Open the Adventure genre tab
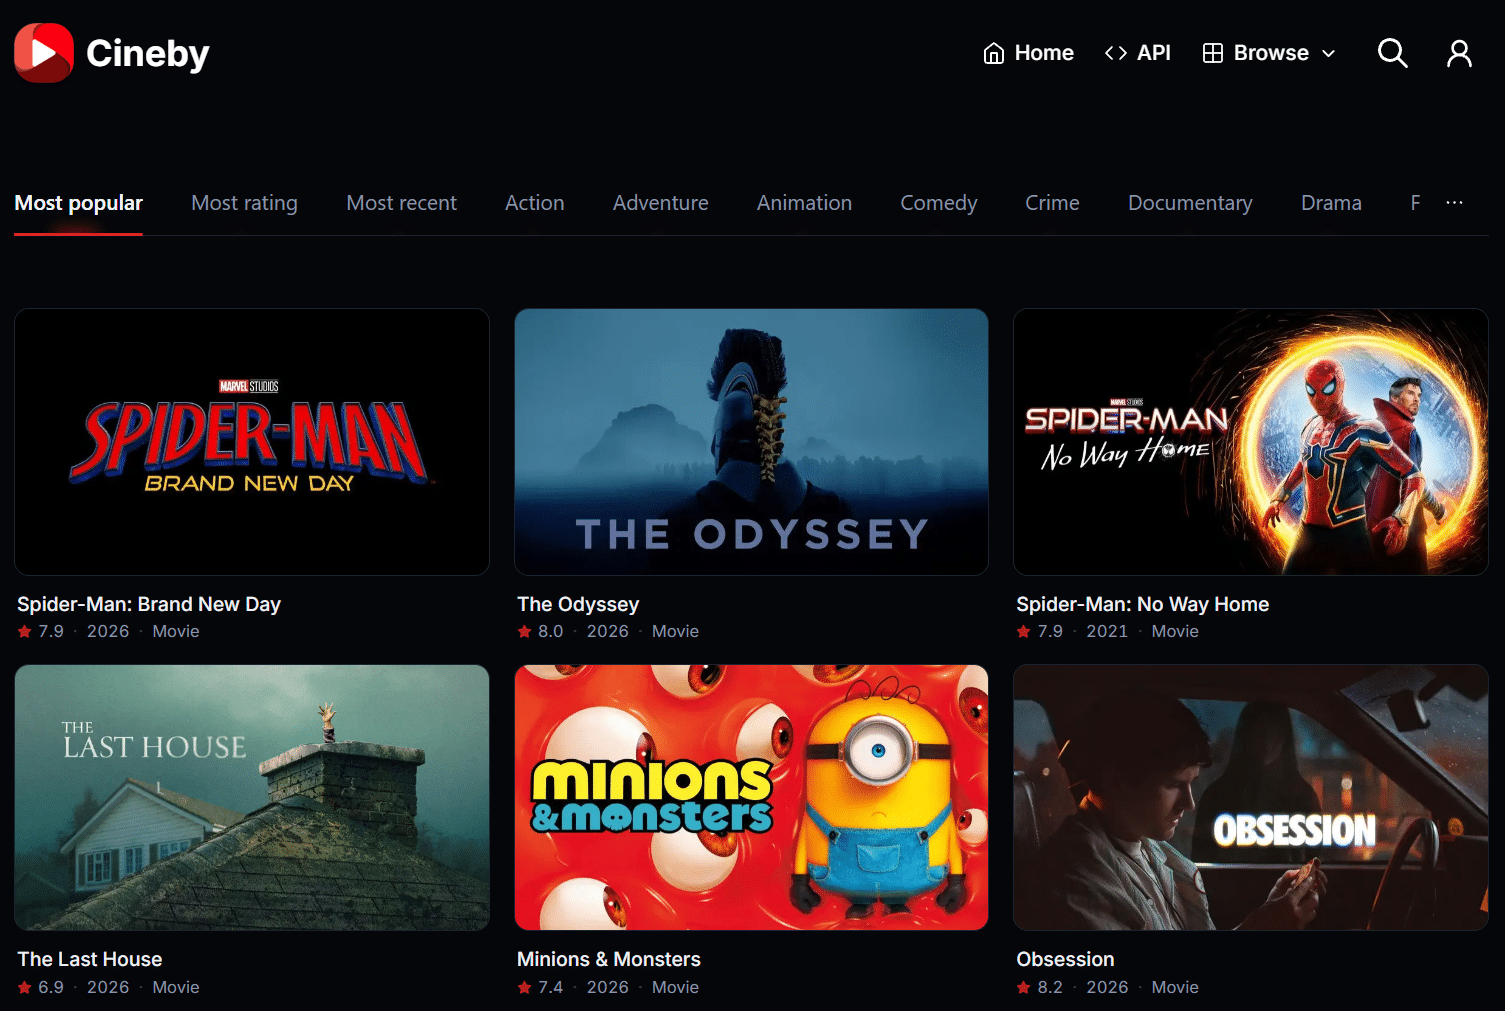This screenshot has height=1011, width=1505. 660,203
